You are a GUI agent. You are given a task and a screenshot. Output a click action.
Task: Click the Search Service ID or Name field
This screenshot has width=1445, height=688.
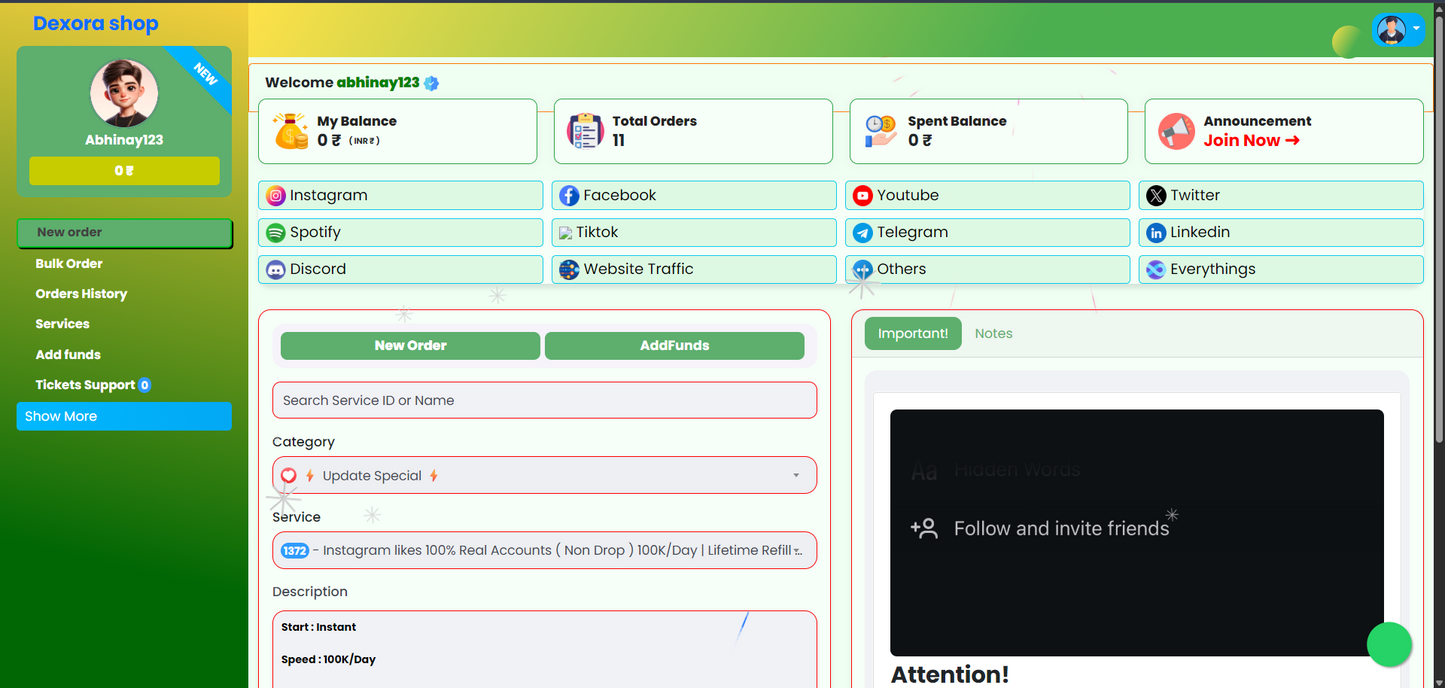[x=545, y=400]
